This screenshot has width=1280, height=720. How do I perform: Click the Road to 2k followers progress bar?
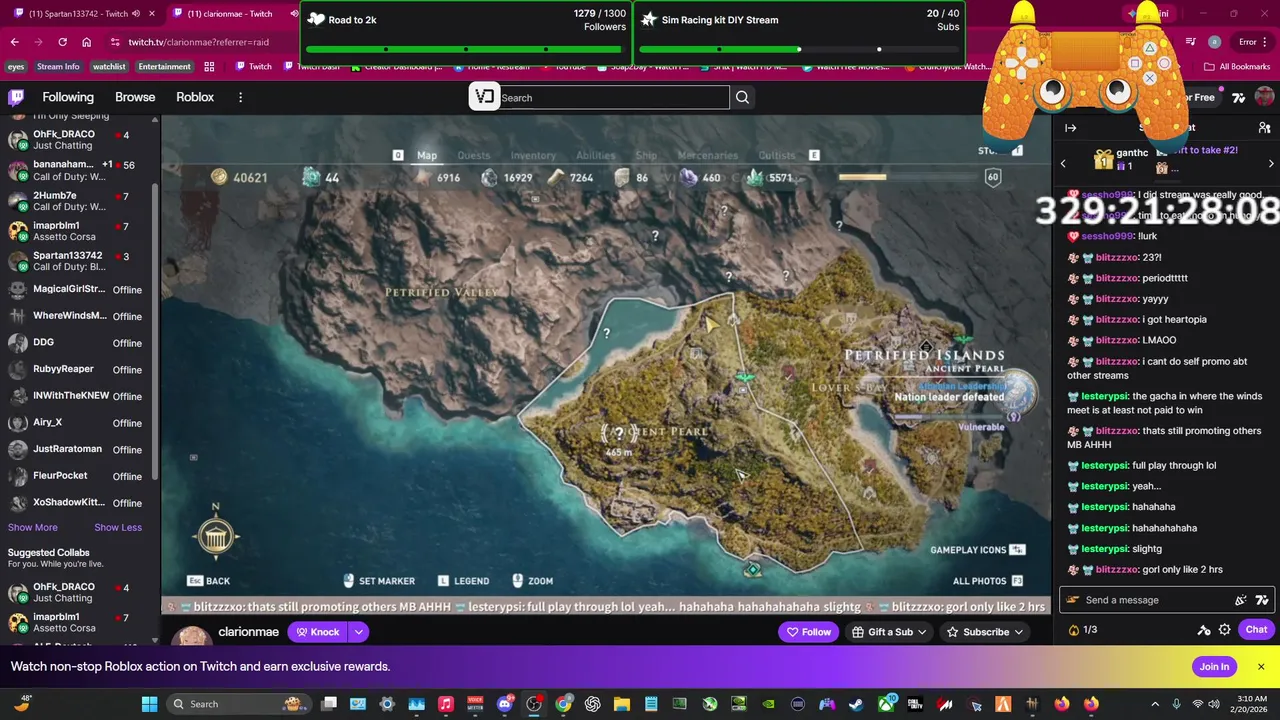[466, 49]
